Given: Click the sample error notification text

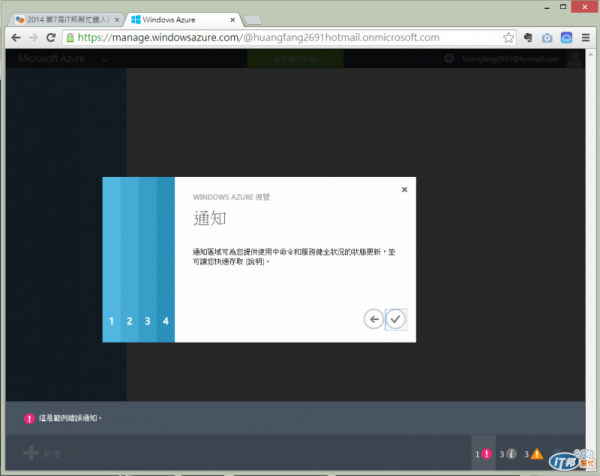Looking at the screenshot, I should tap(70, 418).
